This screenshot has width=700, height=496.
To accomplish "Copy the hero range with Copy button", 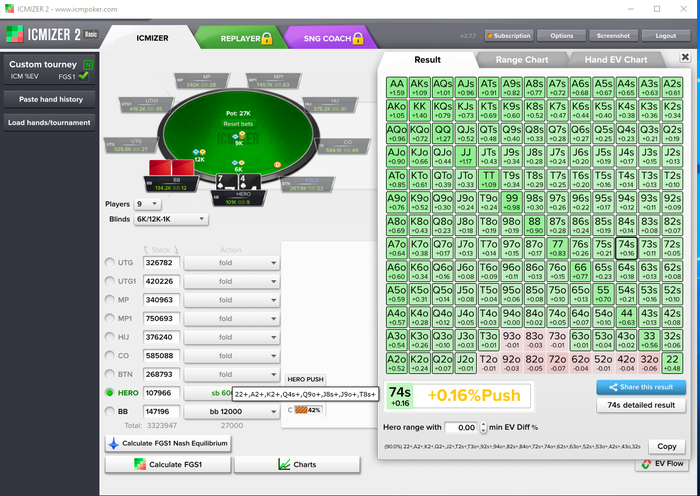I will pos(667,446).
